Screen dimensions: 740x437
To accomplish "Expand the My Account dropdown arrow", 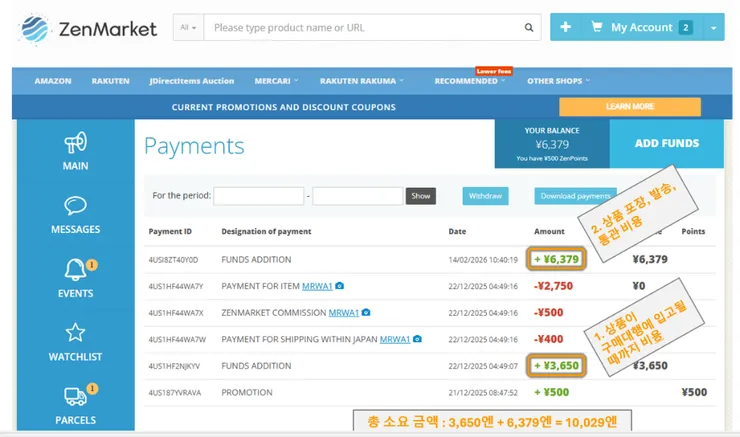I will (x=714, y=27).
